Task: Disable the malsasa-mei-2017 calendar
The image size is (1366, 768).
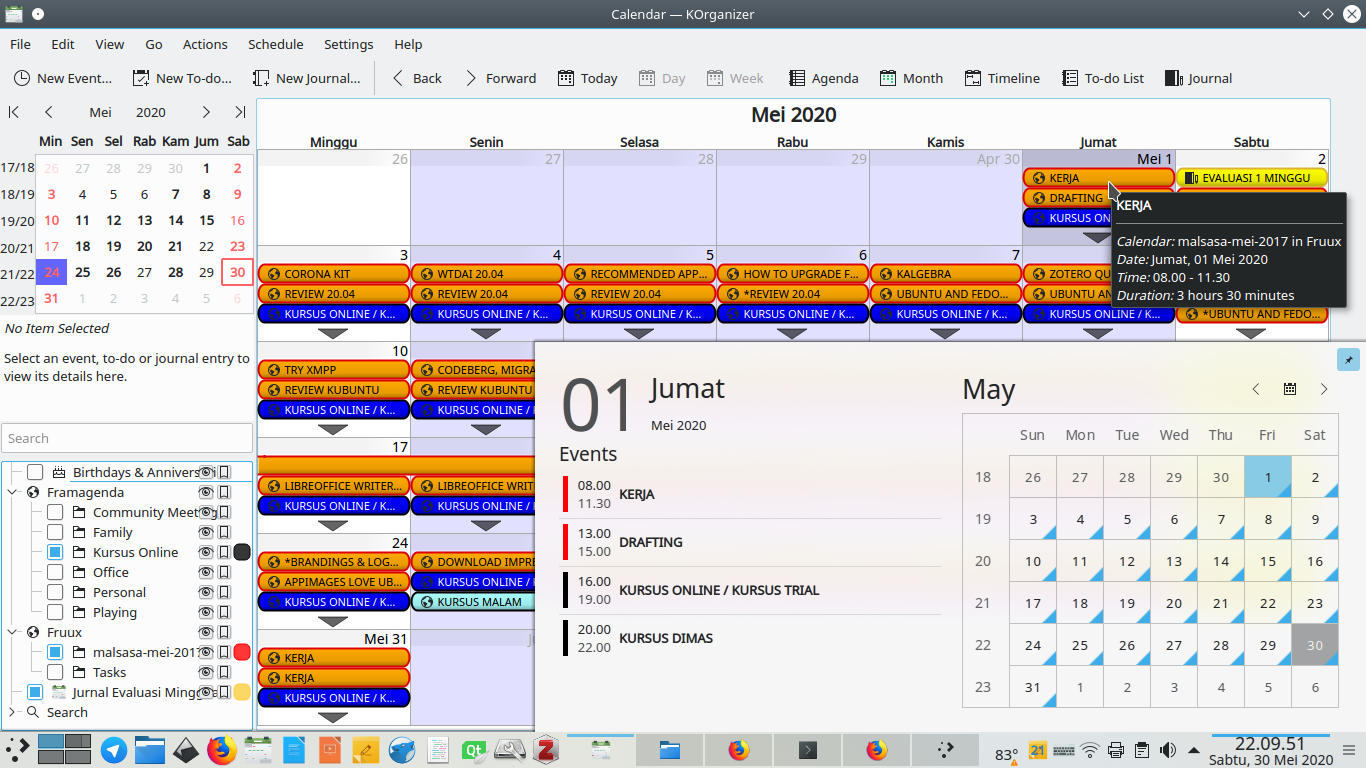Action: click(x=55, y=652)
